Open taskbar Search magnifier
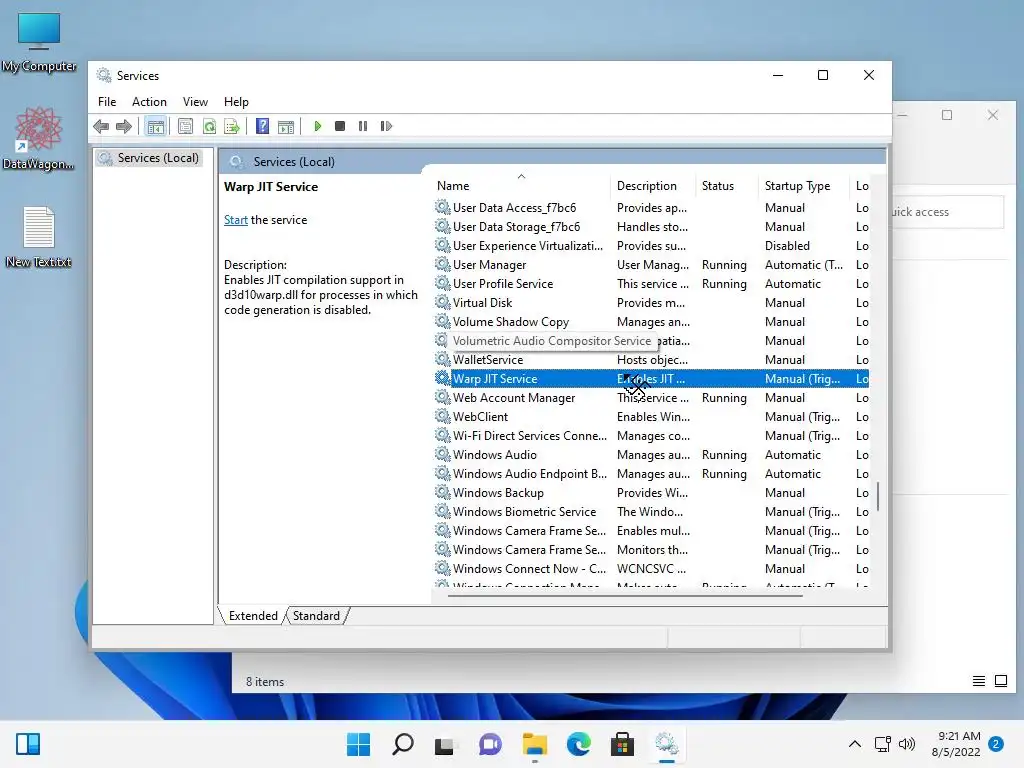 [402, 744]
